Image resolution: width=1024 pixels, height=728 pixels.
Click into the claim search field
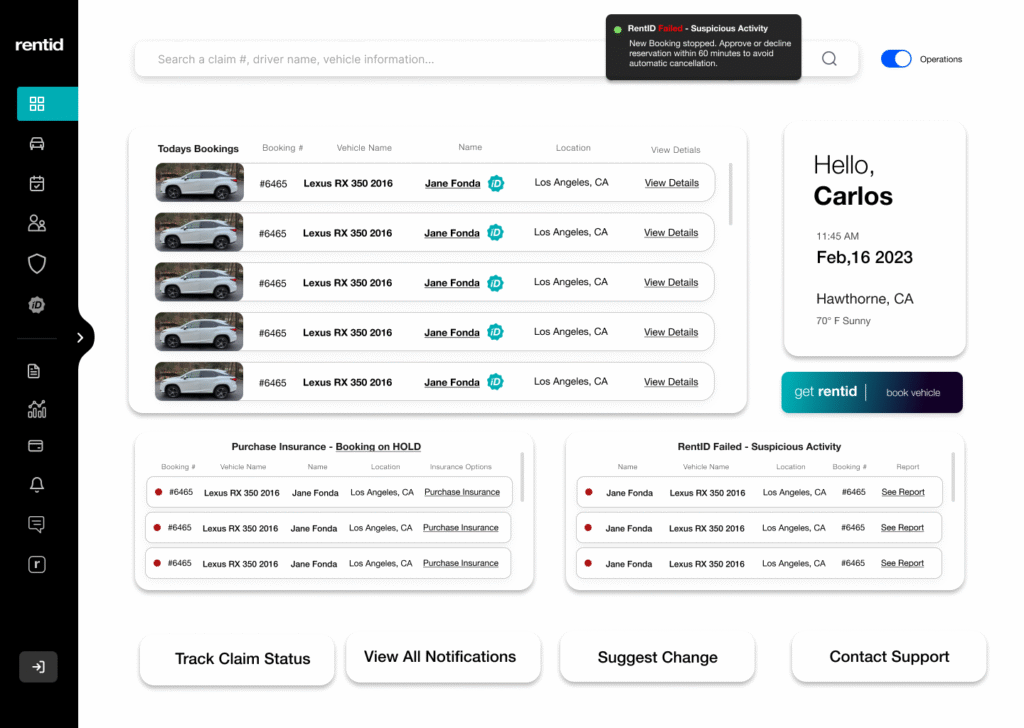(400, 60)
